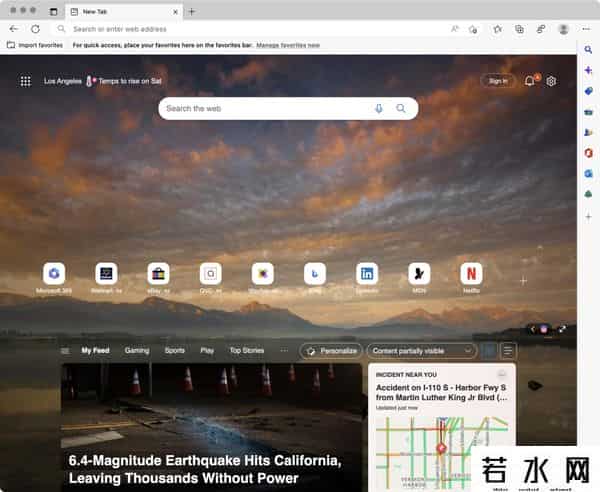Open the Favorites star icon in toolbar
This screenshot has height=492, width=600.
pos(497,29)
